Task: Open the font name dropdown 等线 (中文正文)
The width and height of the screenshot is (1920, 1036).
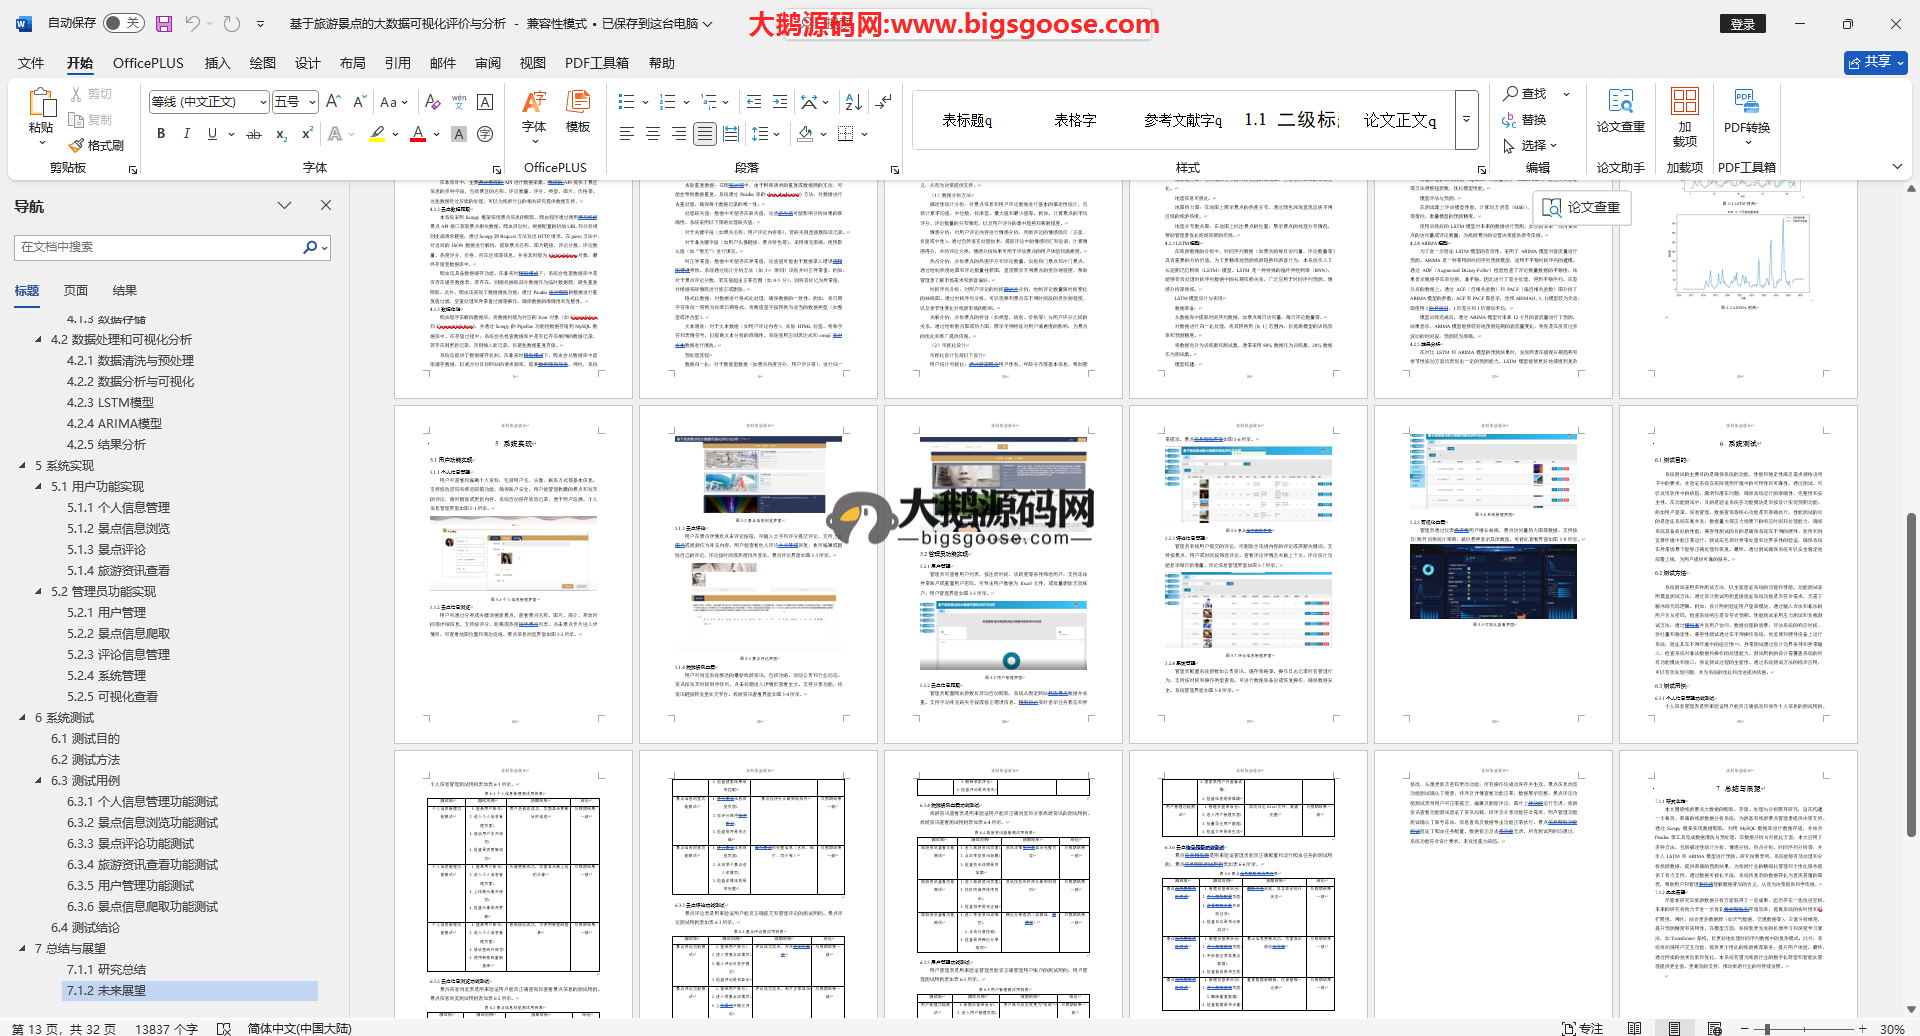Action: coord(263,102)
